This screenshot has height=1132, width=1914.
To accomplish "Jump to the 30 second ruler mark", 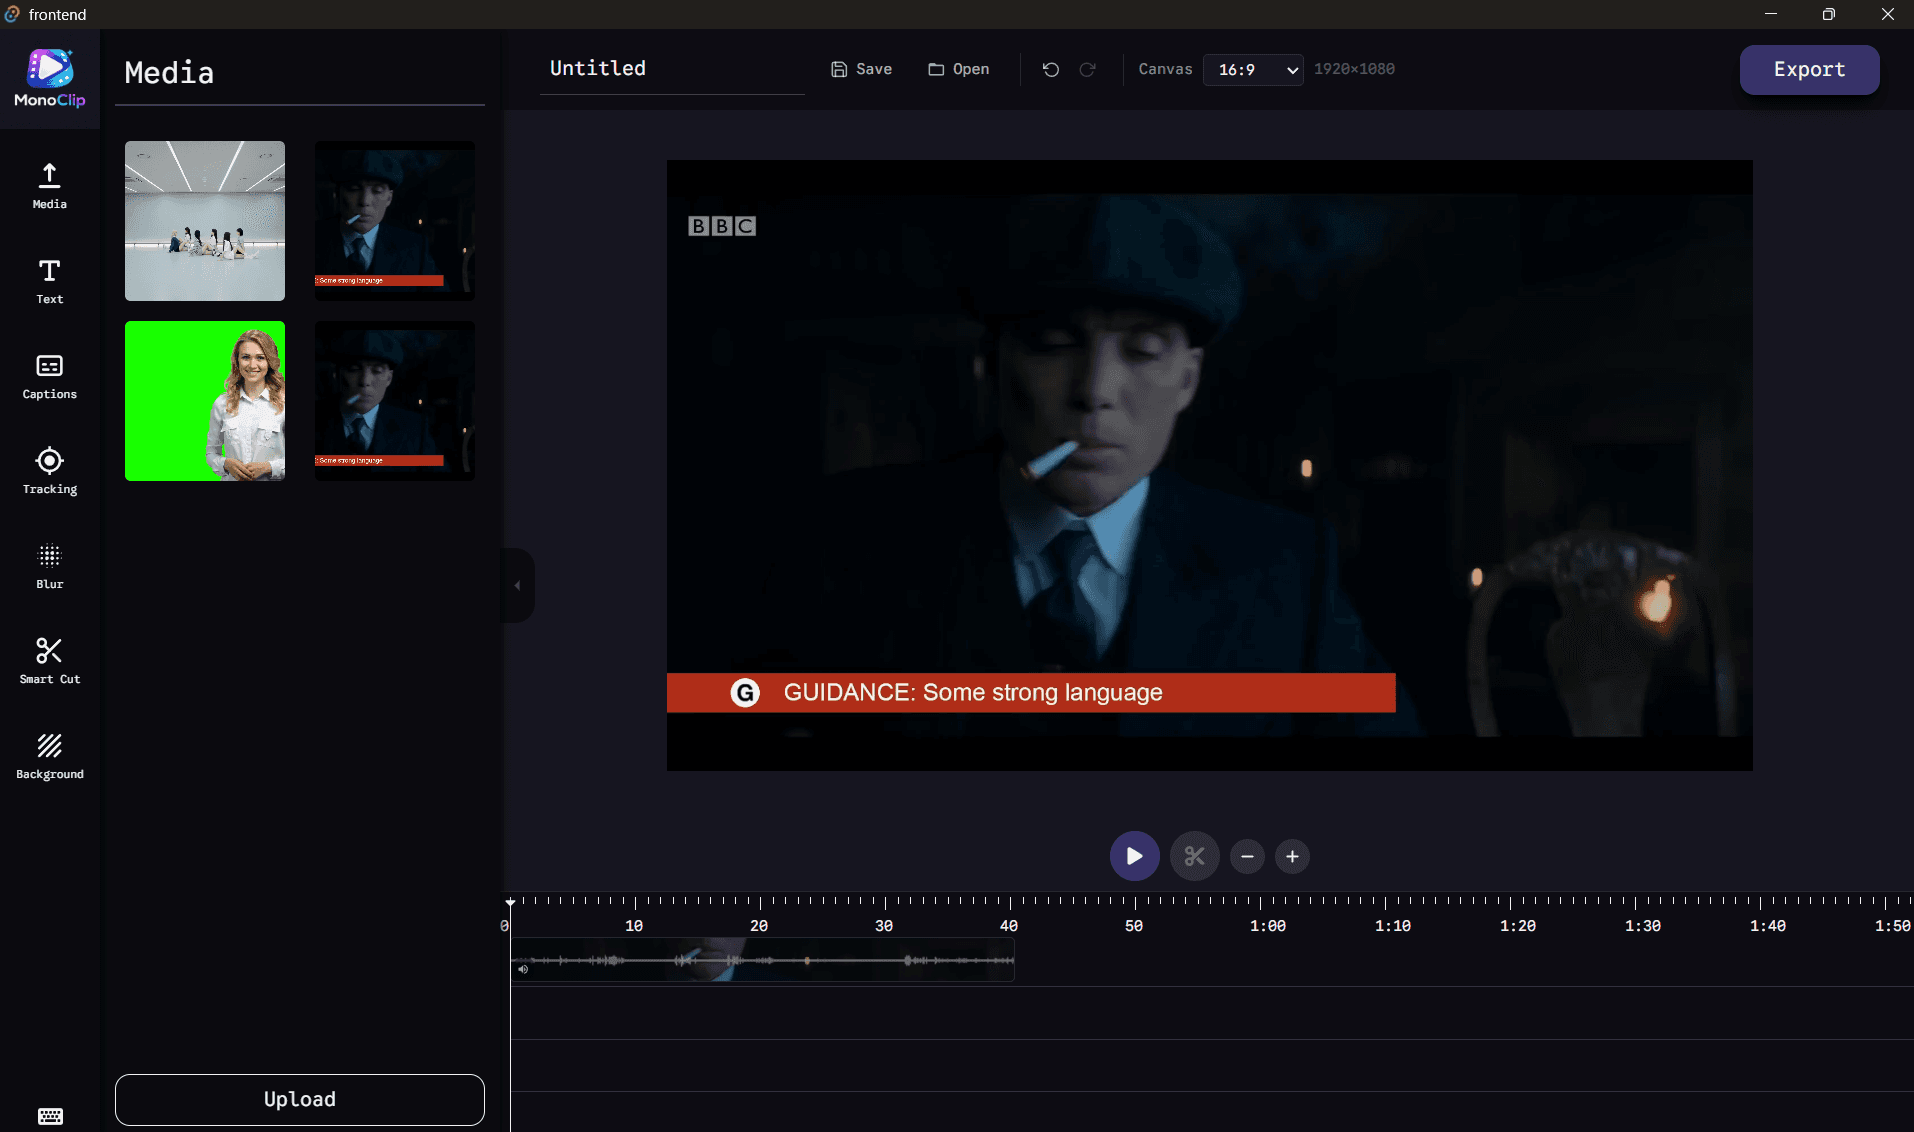I will 884,925.
